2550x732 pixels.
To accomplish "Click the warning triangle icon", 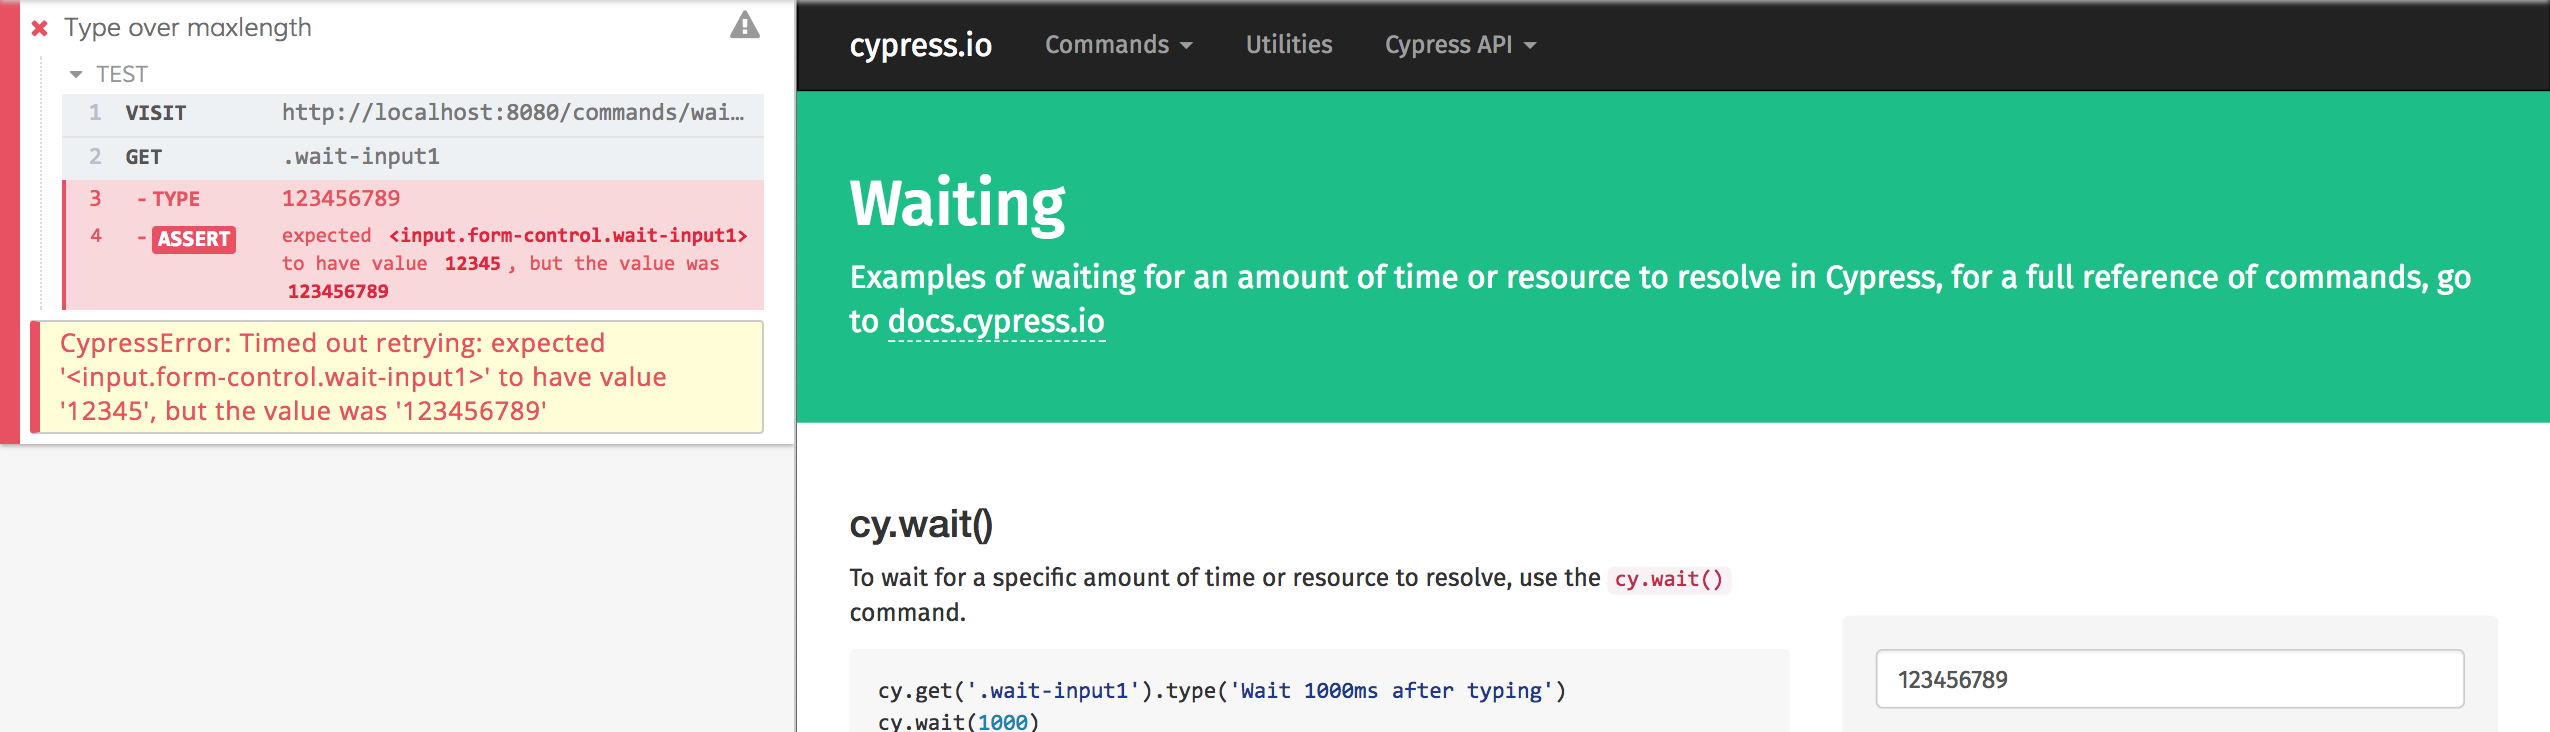I will point(744,25).
